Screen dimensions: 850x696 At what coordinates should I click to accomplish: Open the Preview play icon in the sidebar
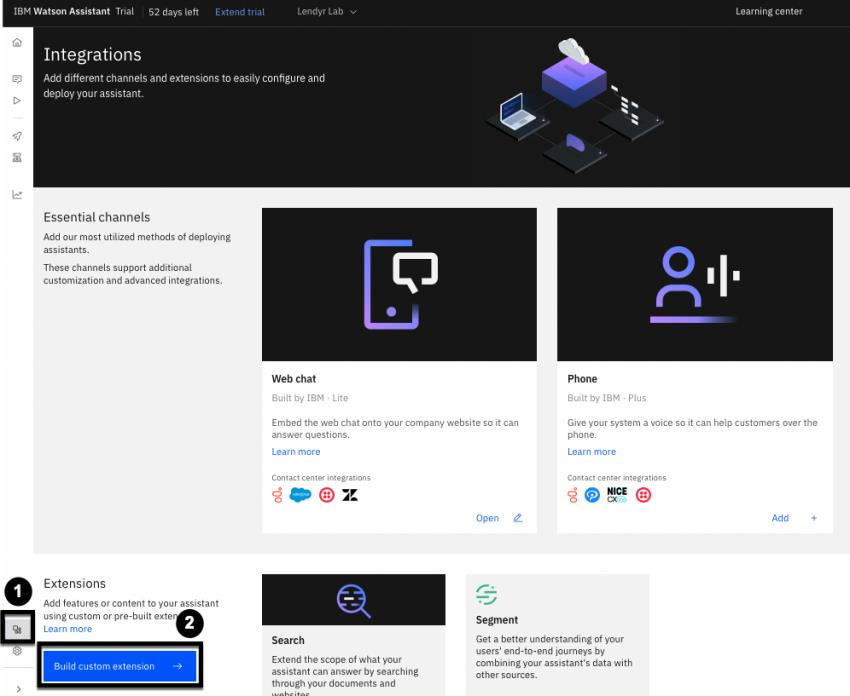(17, 100)
